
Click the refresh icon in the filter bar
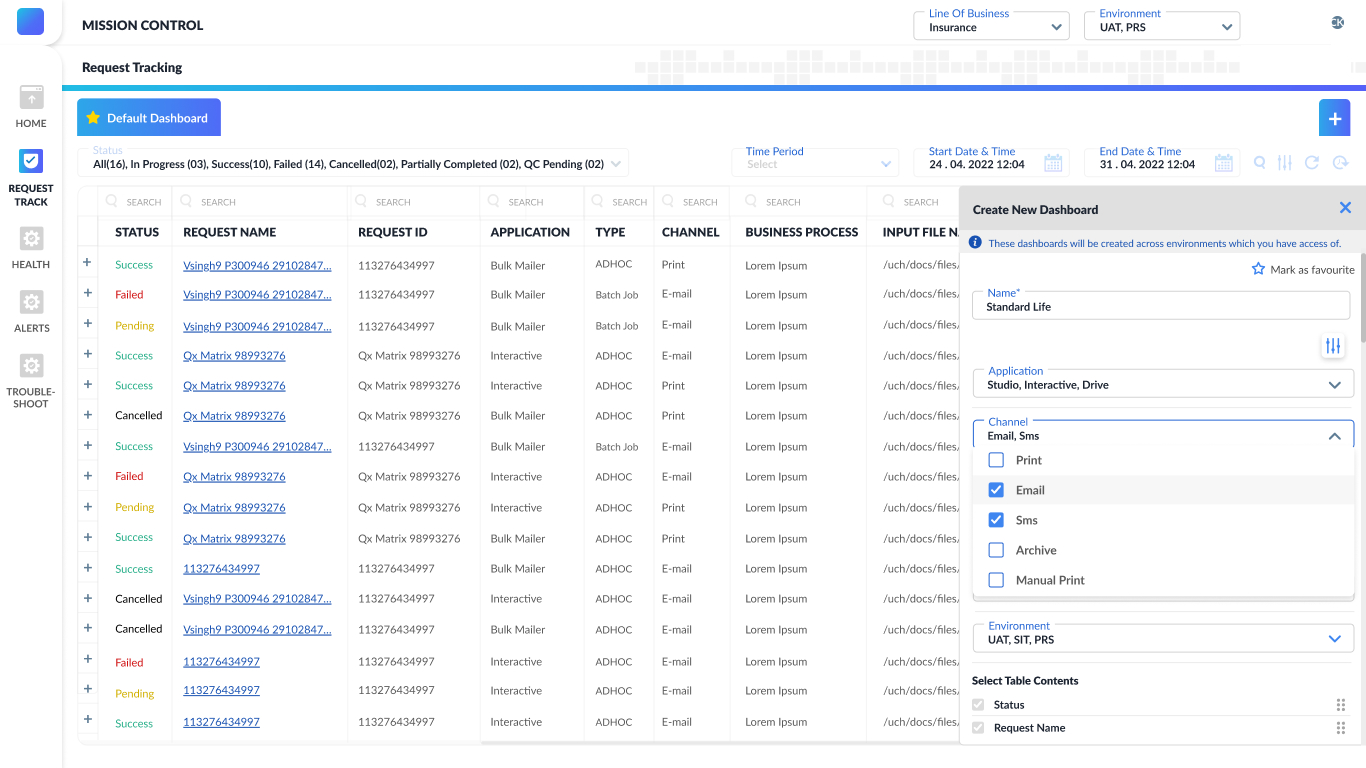point(1312,163)
